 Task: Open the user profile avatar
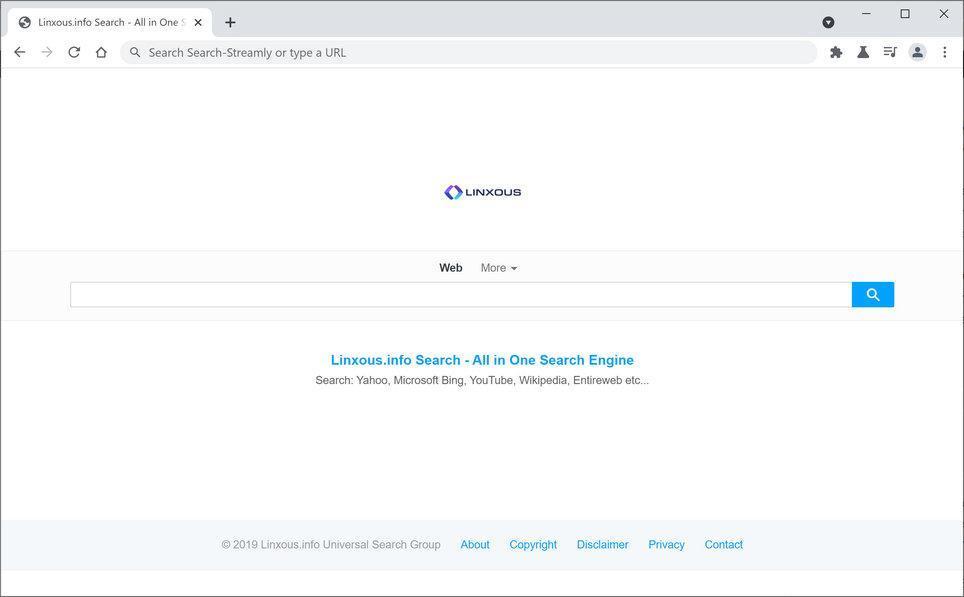pos(917,52)
